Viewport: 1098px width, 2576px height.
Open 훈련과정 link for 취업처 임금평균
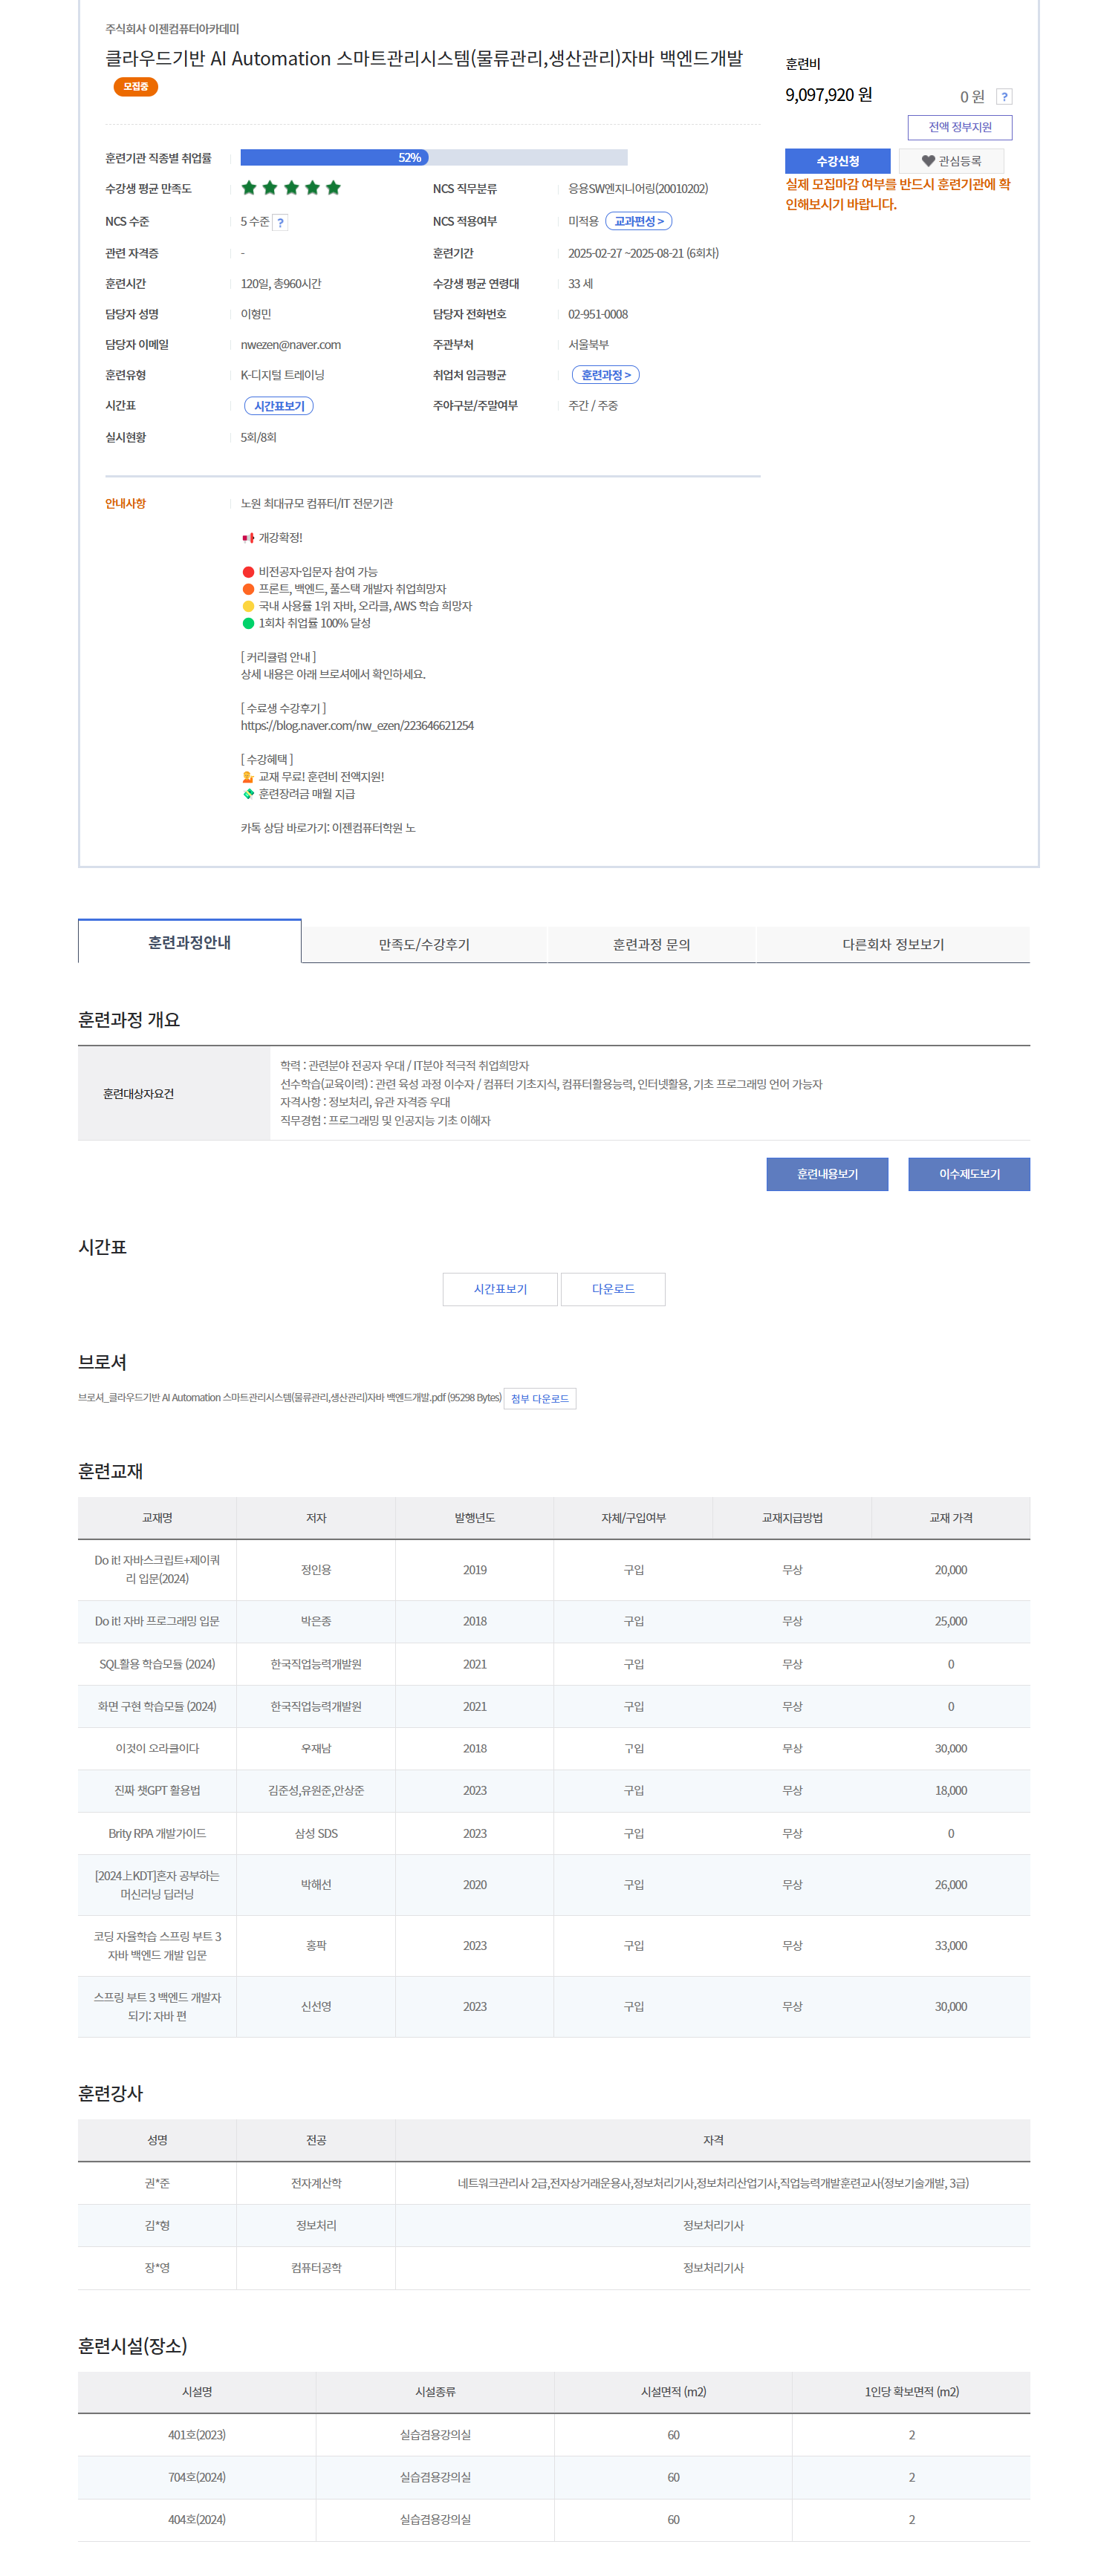605,375
